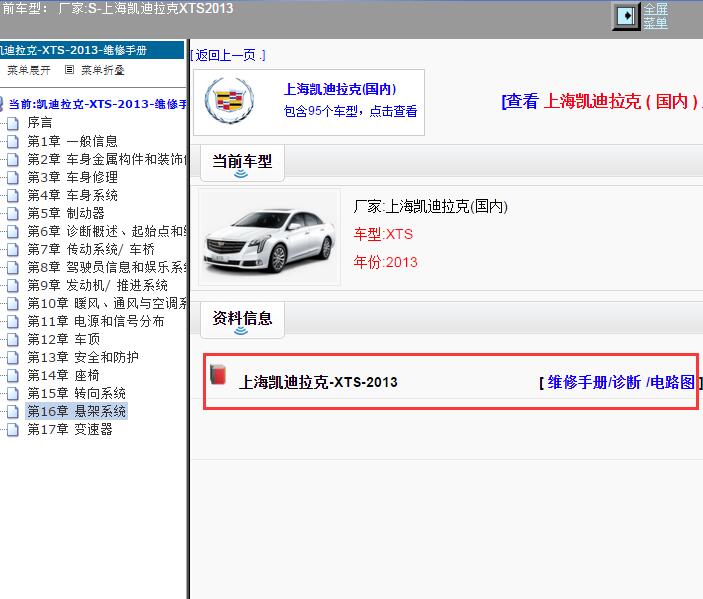
Task: Click 厂家:上海凯迪拉克(国内) text
Action: click(x=430, y=206)
